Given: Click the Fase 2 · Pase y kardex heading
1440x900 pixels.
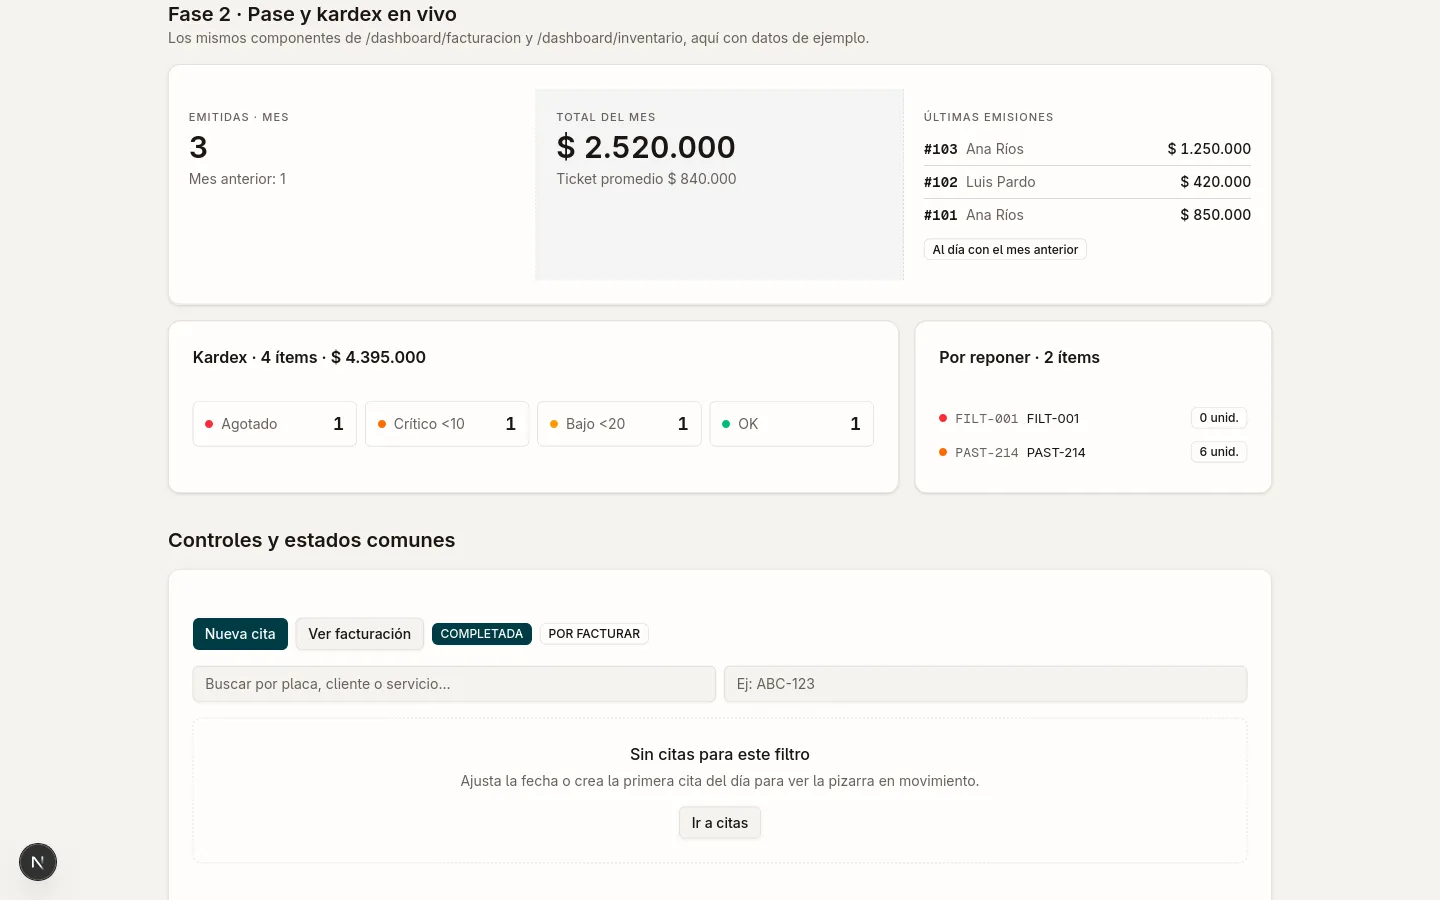Looking at the screenshot, I should [313, 14].
